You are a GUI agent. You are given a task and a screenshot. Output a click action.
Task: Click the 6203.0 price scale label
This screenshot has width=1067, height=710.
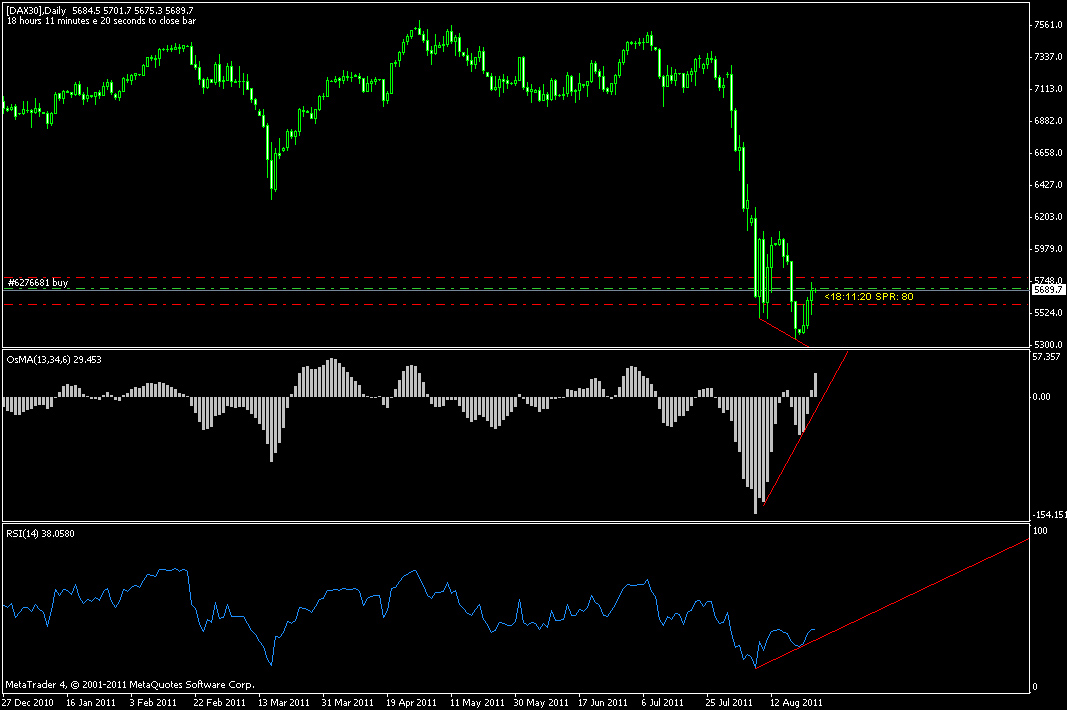tap(1048, 217)
